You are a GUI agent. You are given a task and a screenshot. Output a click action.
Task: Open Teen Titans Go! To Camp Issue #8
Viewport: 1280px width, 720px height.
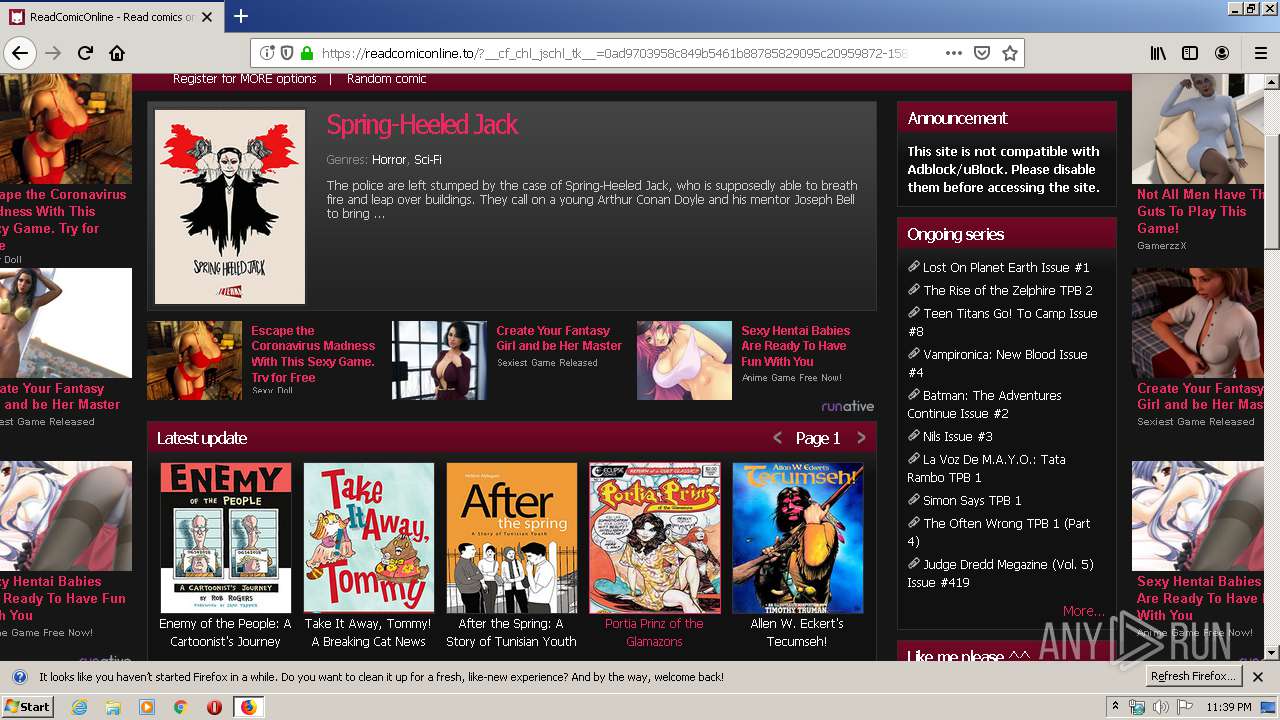point(1003,322)
